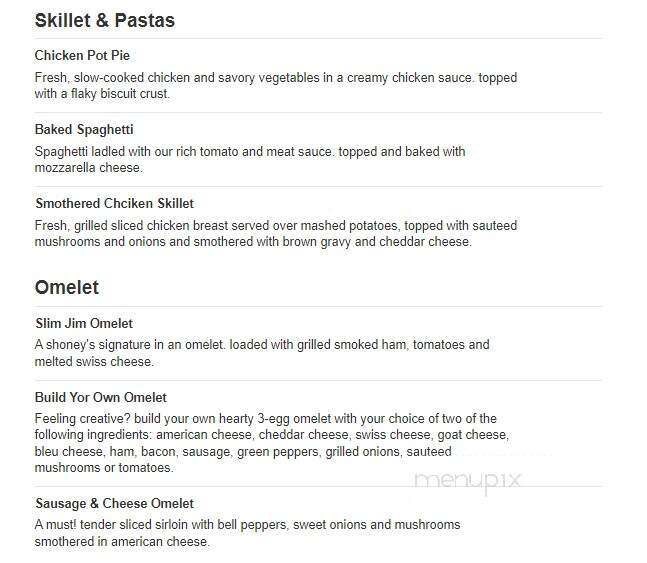Click the Slim Jim Omelet description
Screen dimensions: 647x563
pyautogui.click(x=262, y=353)
